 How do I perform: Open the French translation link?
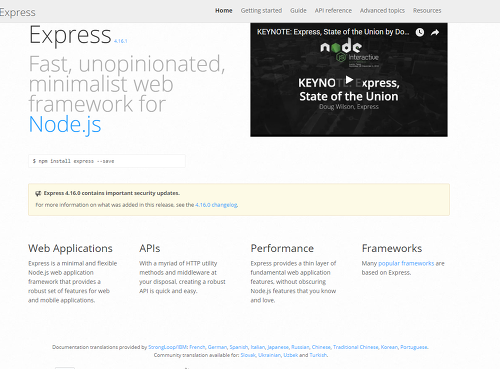point(197,347)
